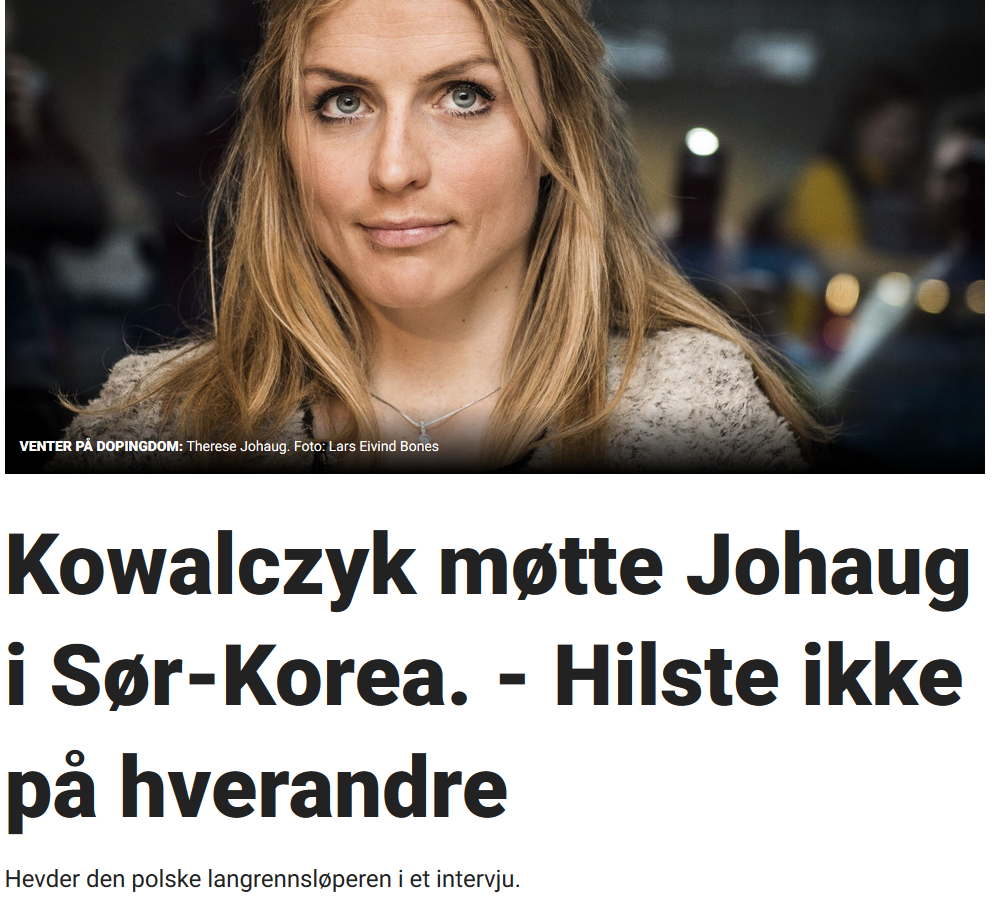Screen dimensions: 1002x910
Task: Click 'på hverandre' on the headline's last line
Action: (x=257, y=788)
